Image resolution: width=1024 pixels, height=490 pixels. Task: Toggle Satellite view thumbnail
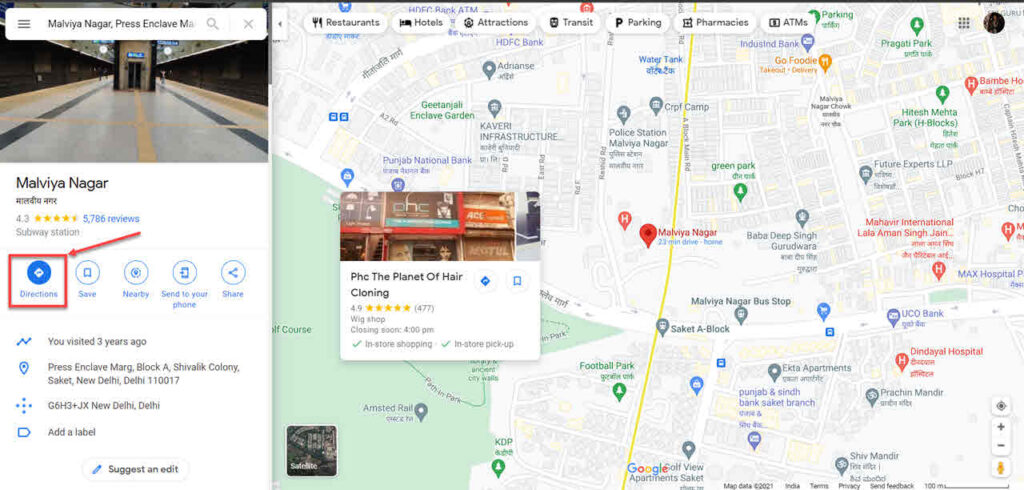312,450
